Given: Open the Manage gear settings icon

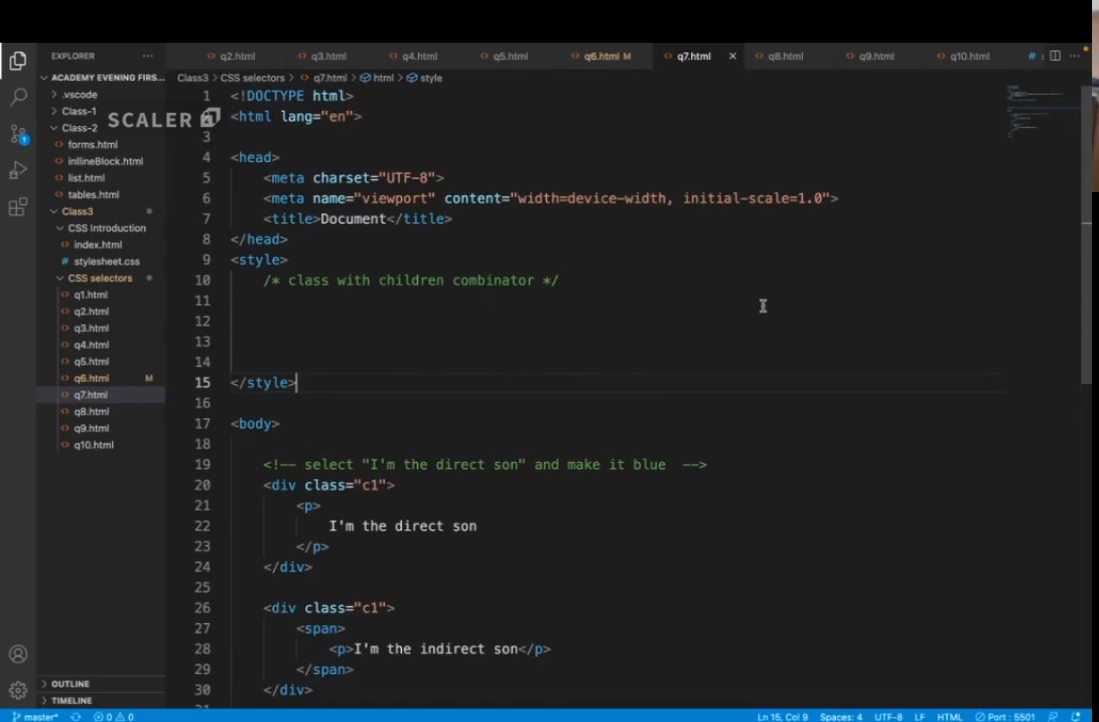Looking at the screenshot, I should (18, 690).
